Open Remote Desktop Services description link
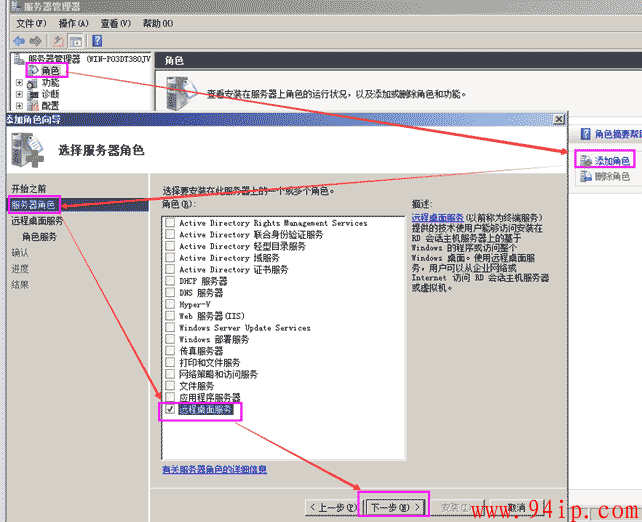The width and height of the screenshot is (642, 522). (438, 217)
